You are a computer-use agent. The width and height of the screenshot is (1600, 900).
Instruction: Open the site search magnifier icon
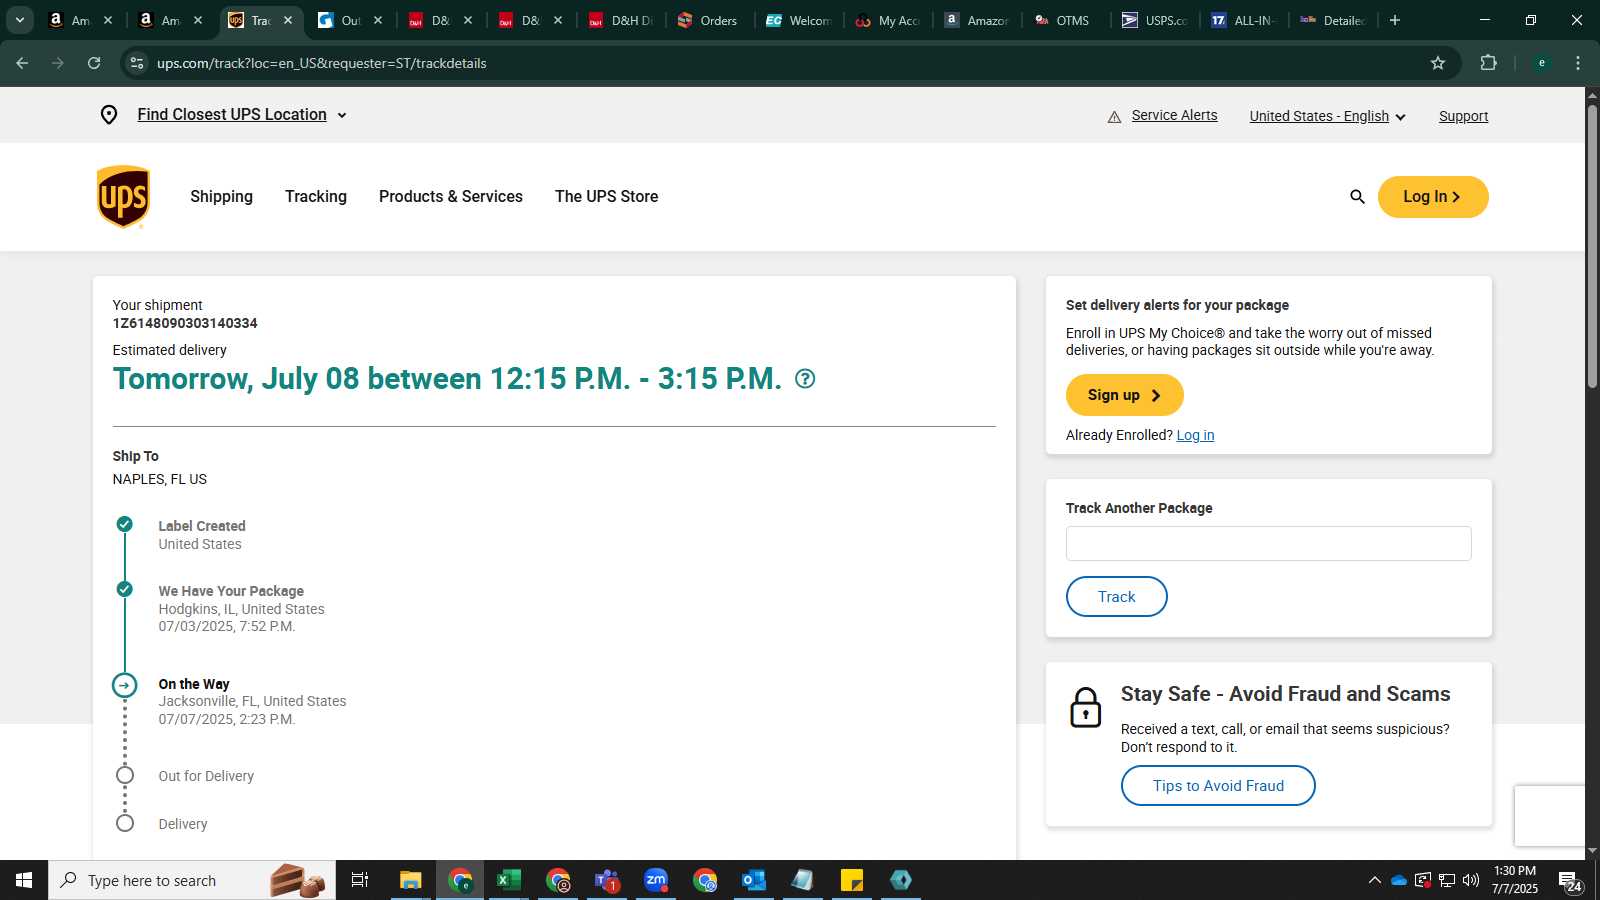point(1357,197)
